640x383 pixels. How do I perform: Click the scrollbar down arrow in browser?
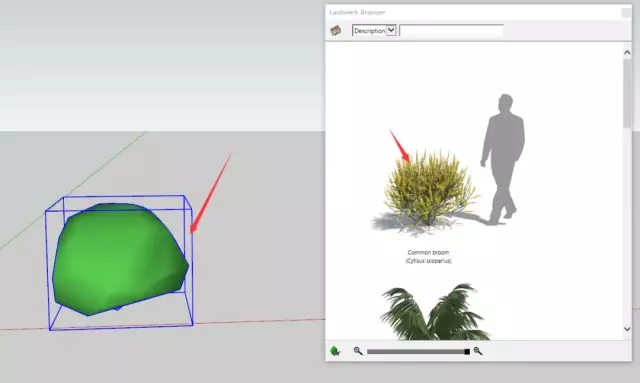click(627, 329)
